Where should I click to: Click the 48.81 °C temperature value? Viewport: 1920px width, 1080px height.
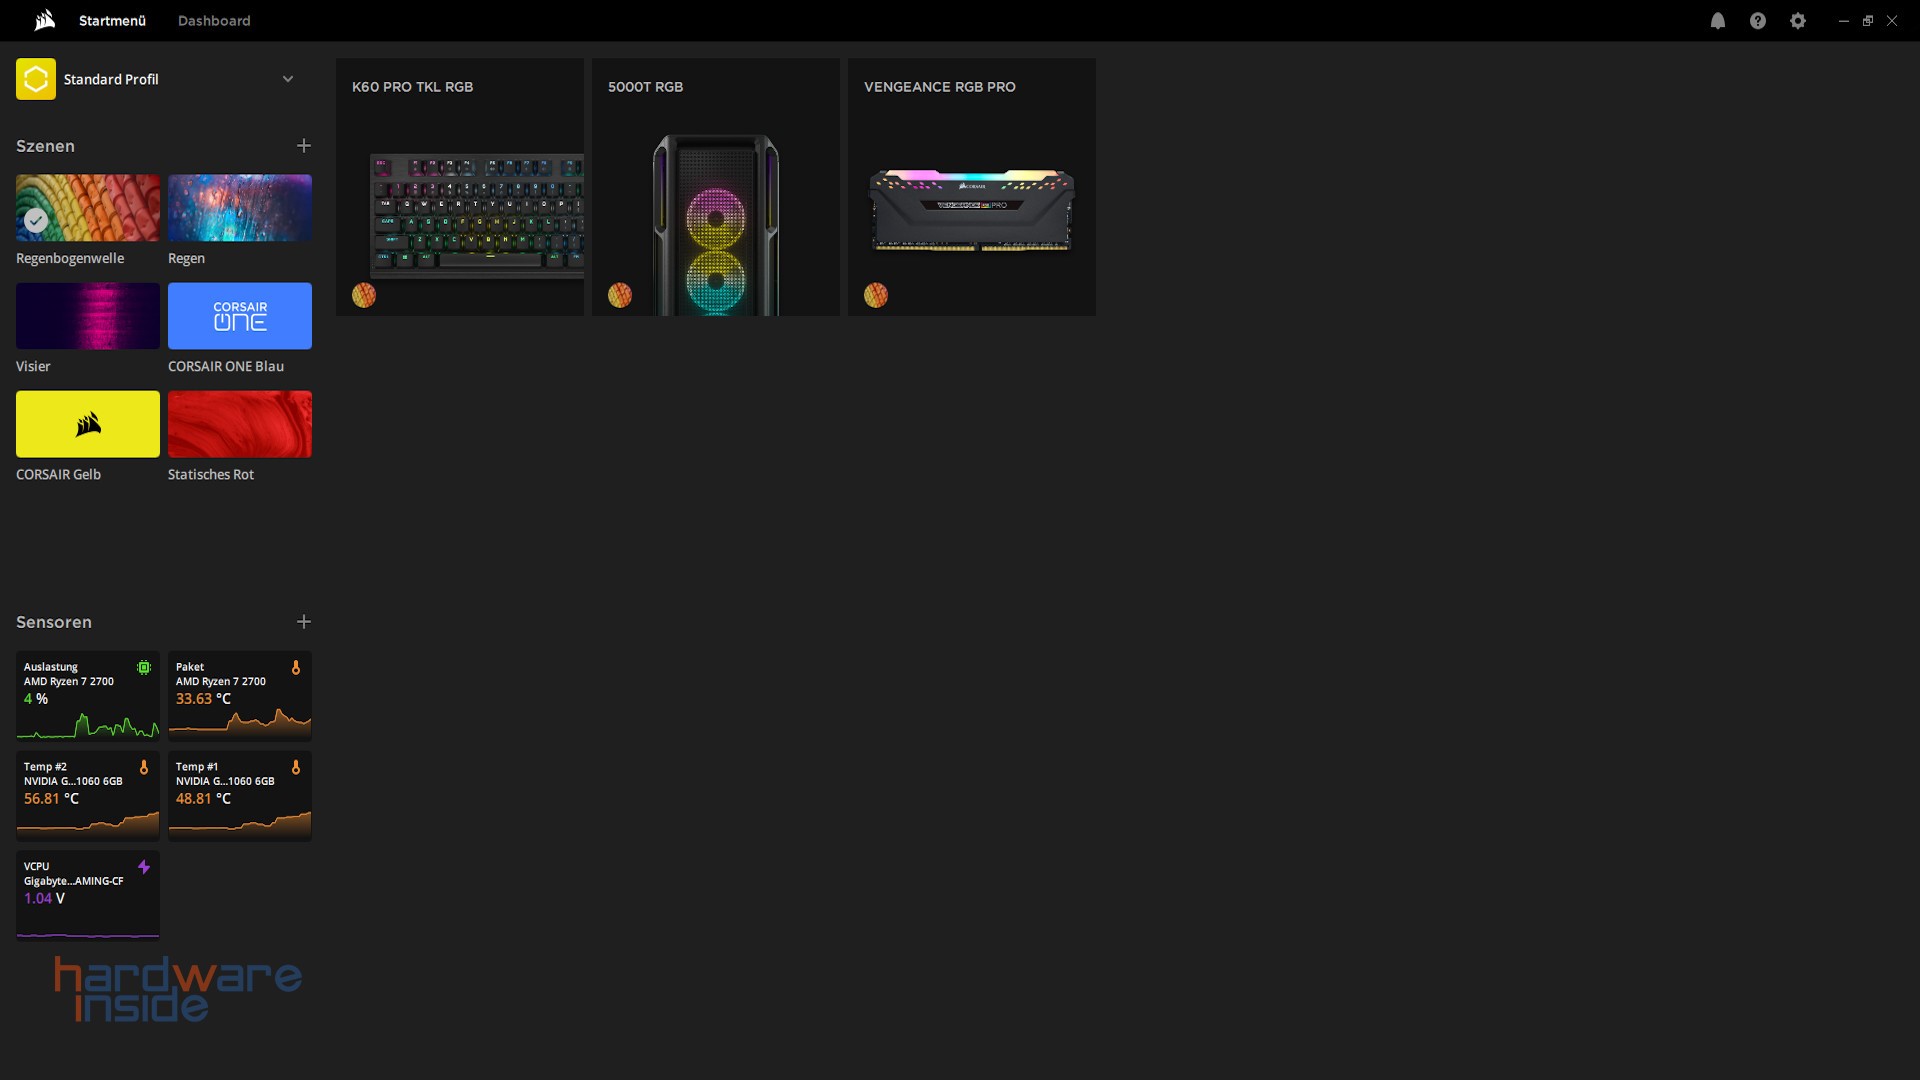[203, 799]
